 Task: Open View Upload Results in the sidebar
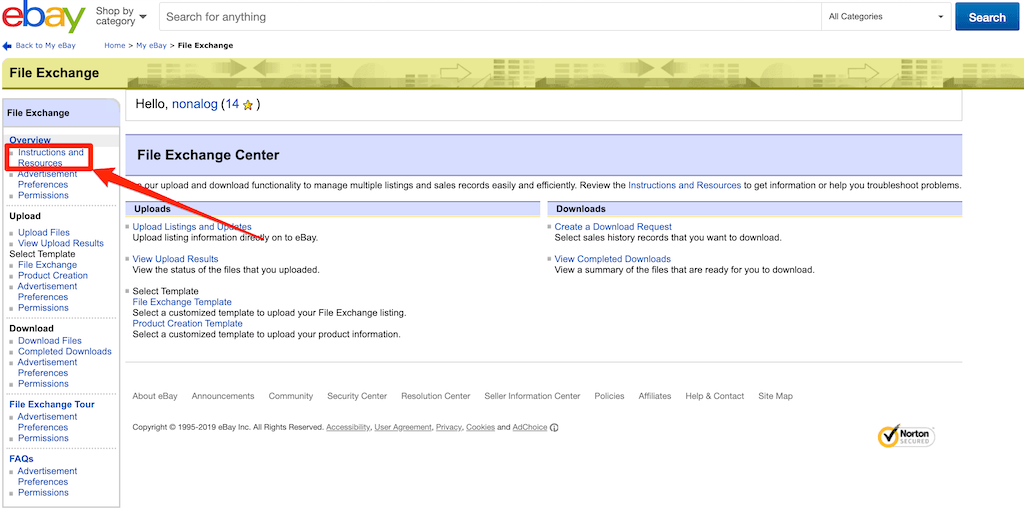click(x=61, y=243)
